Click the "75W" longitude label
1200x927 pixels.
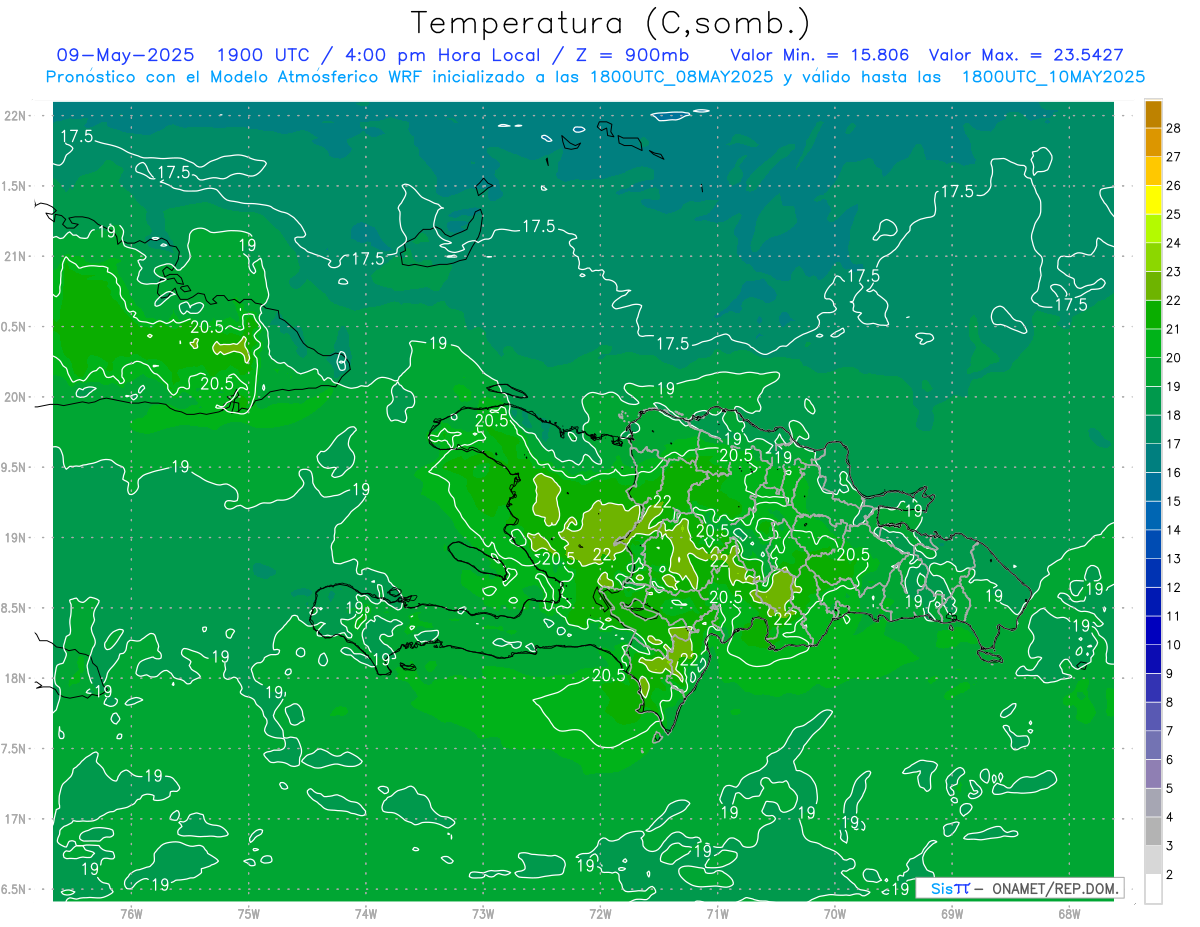pyautogui.click(x=249, y=914)
